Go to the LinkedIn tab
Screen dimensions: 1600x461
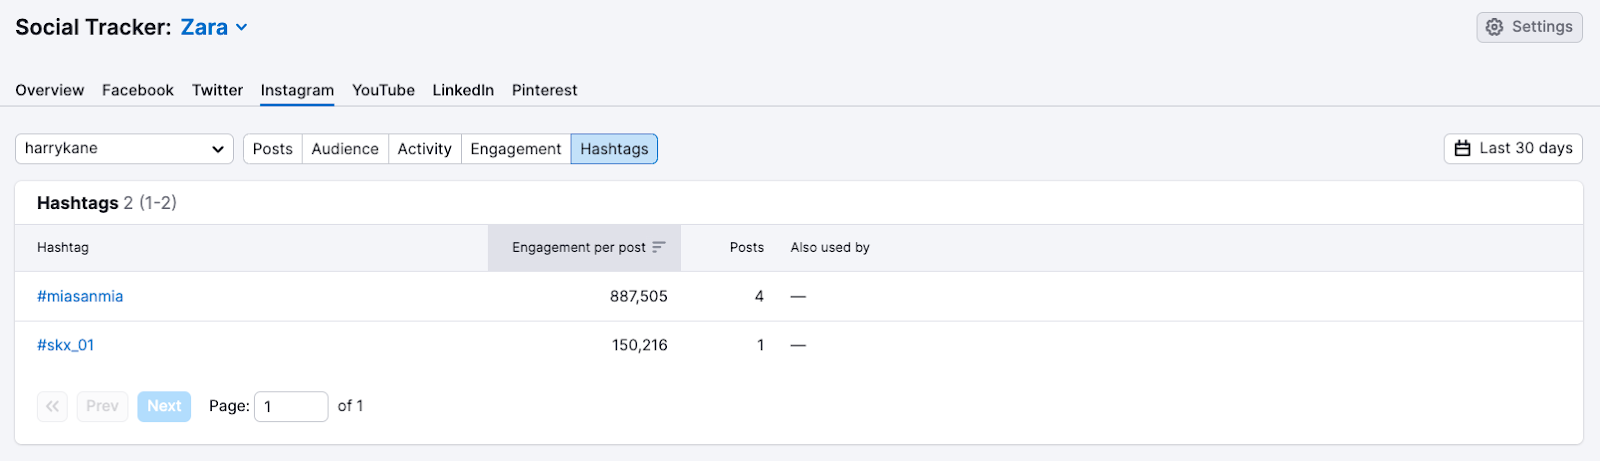(x=463, y=90)
